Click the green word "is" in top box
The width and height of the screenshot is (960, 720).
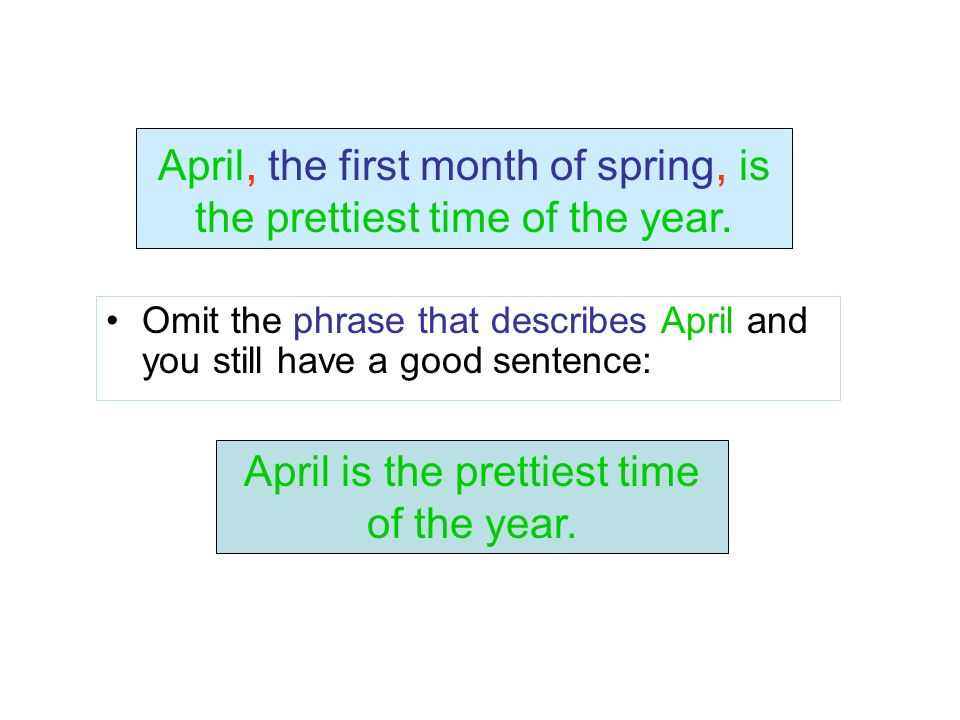coord(754,165)
